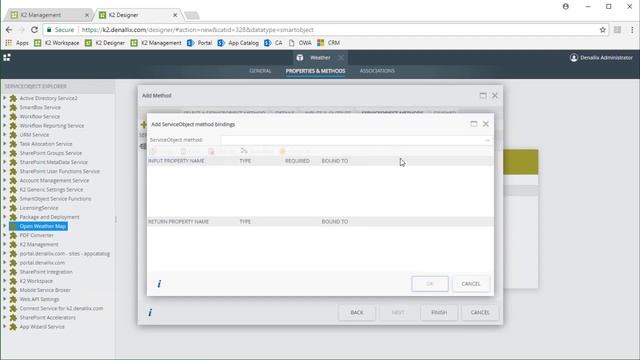Click the PDF Converter service icon

click(13, 236)
